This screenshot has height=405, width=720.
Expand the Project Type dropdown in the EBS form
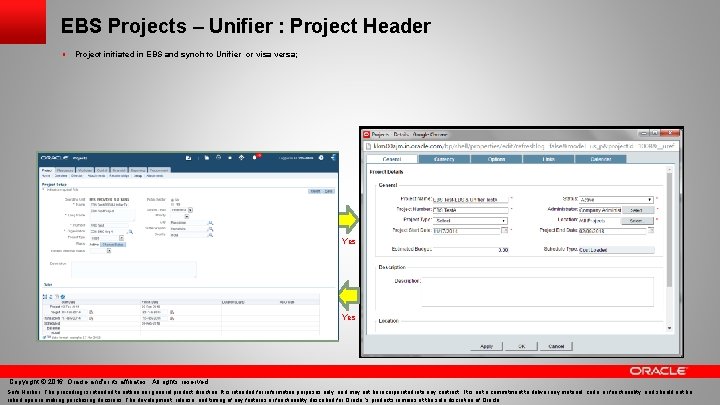121,238
